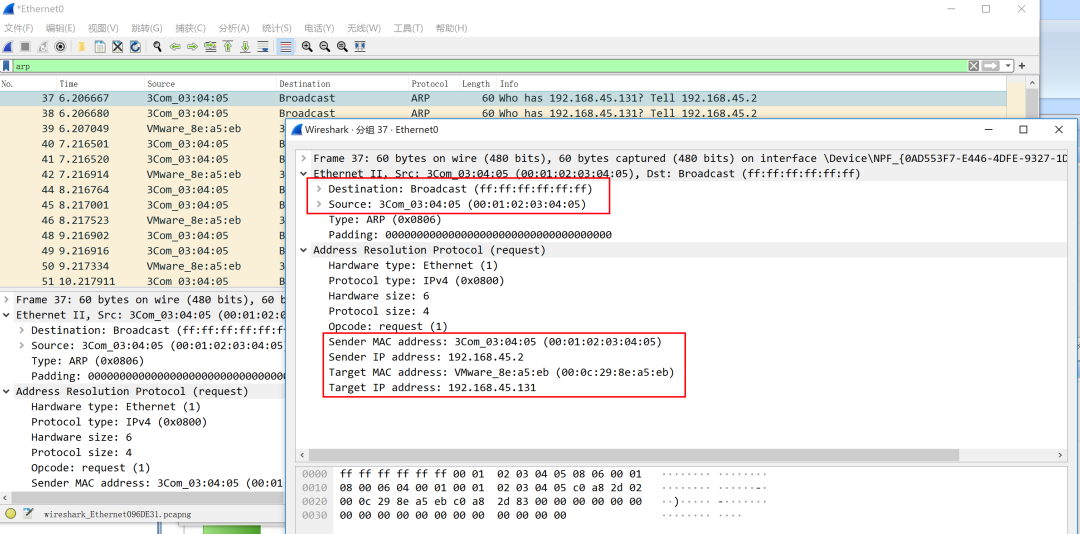Open the 视图(V) menu

(x=103, y=28)
